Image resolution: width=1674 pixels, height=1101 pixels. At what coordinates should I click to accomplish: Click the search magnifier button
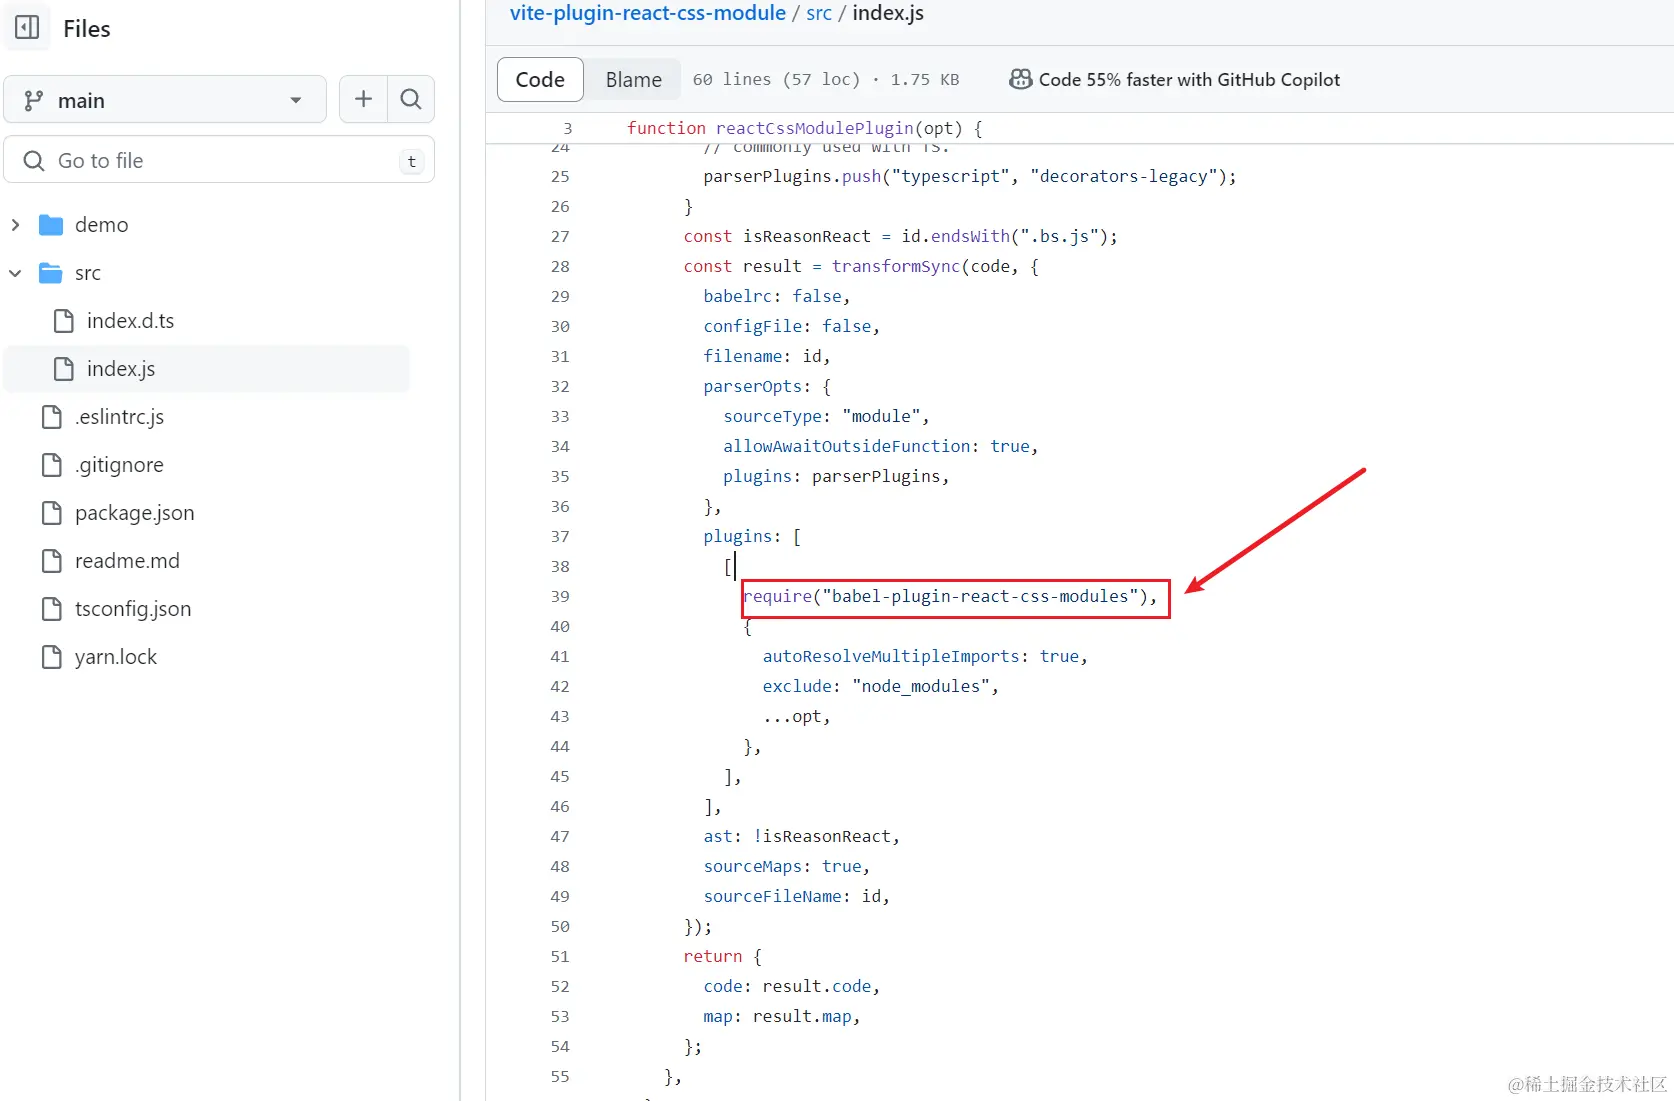[411, 99]
